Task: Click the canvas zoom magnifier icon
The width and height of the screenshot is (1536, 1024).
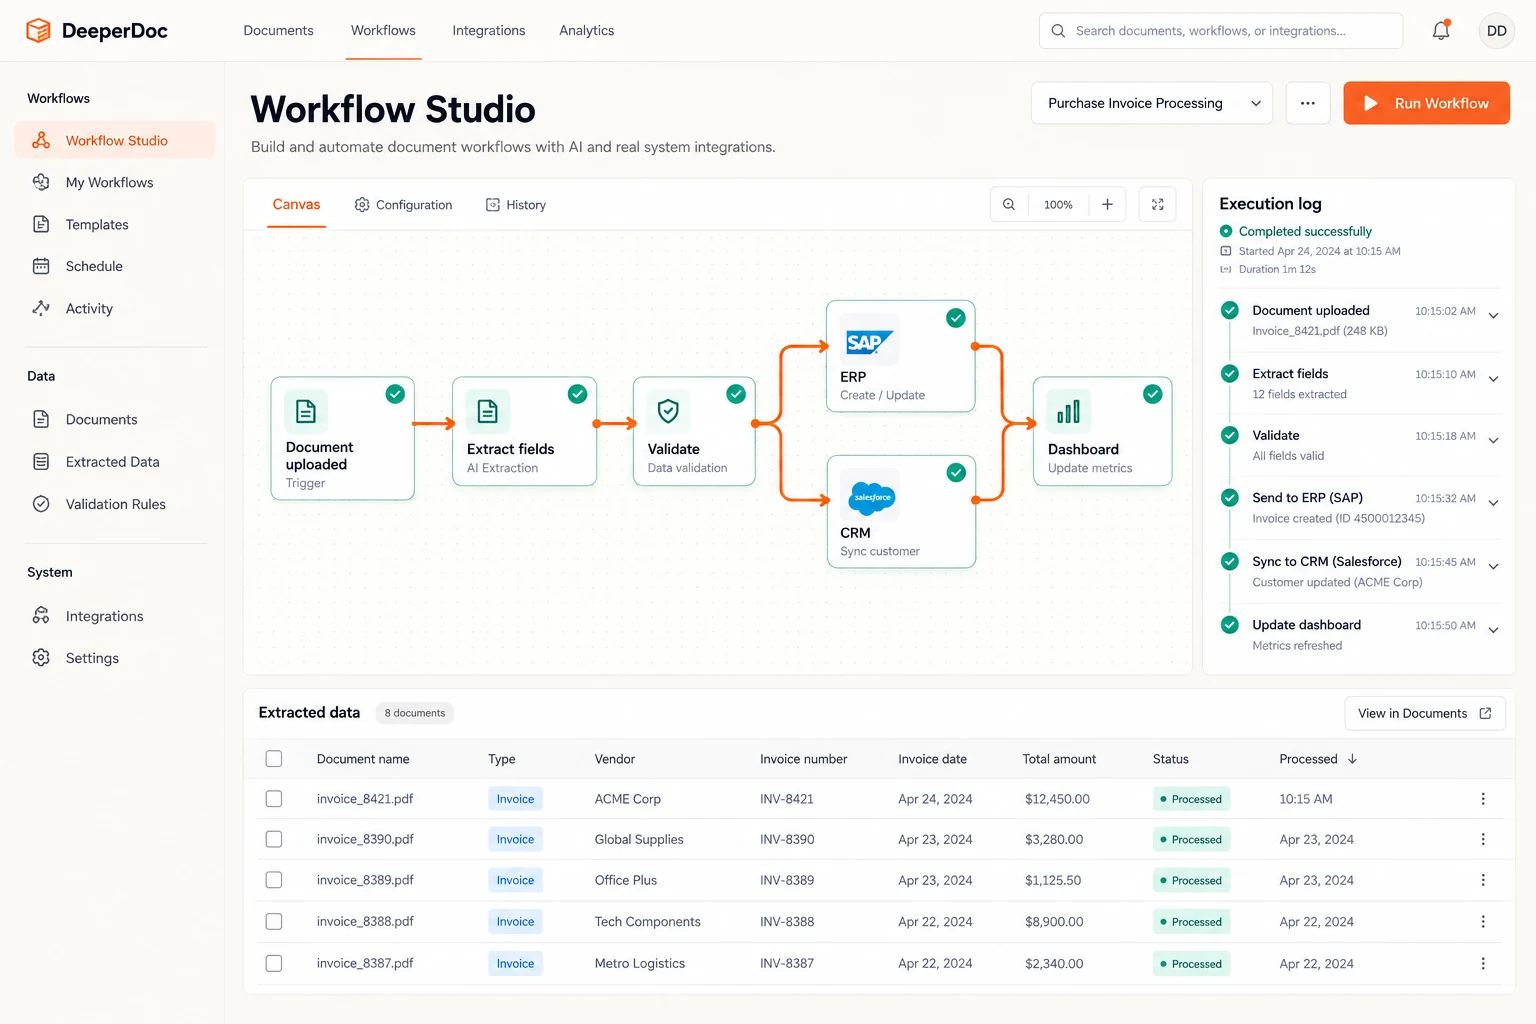Action: coord(1009,205)
